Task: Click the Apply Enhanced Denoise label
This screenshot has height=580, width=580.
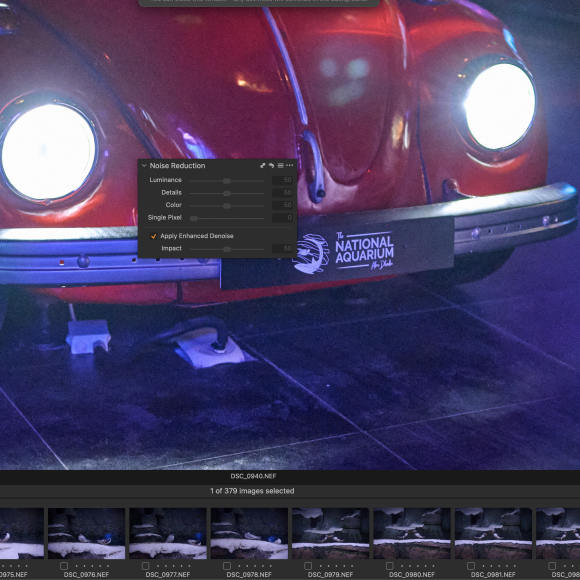Action: 197,236
